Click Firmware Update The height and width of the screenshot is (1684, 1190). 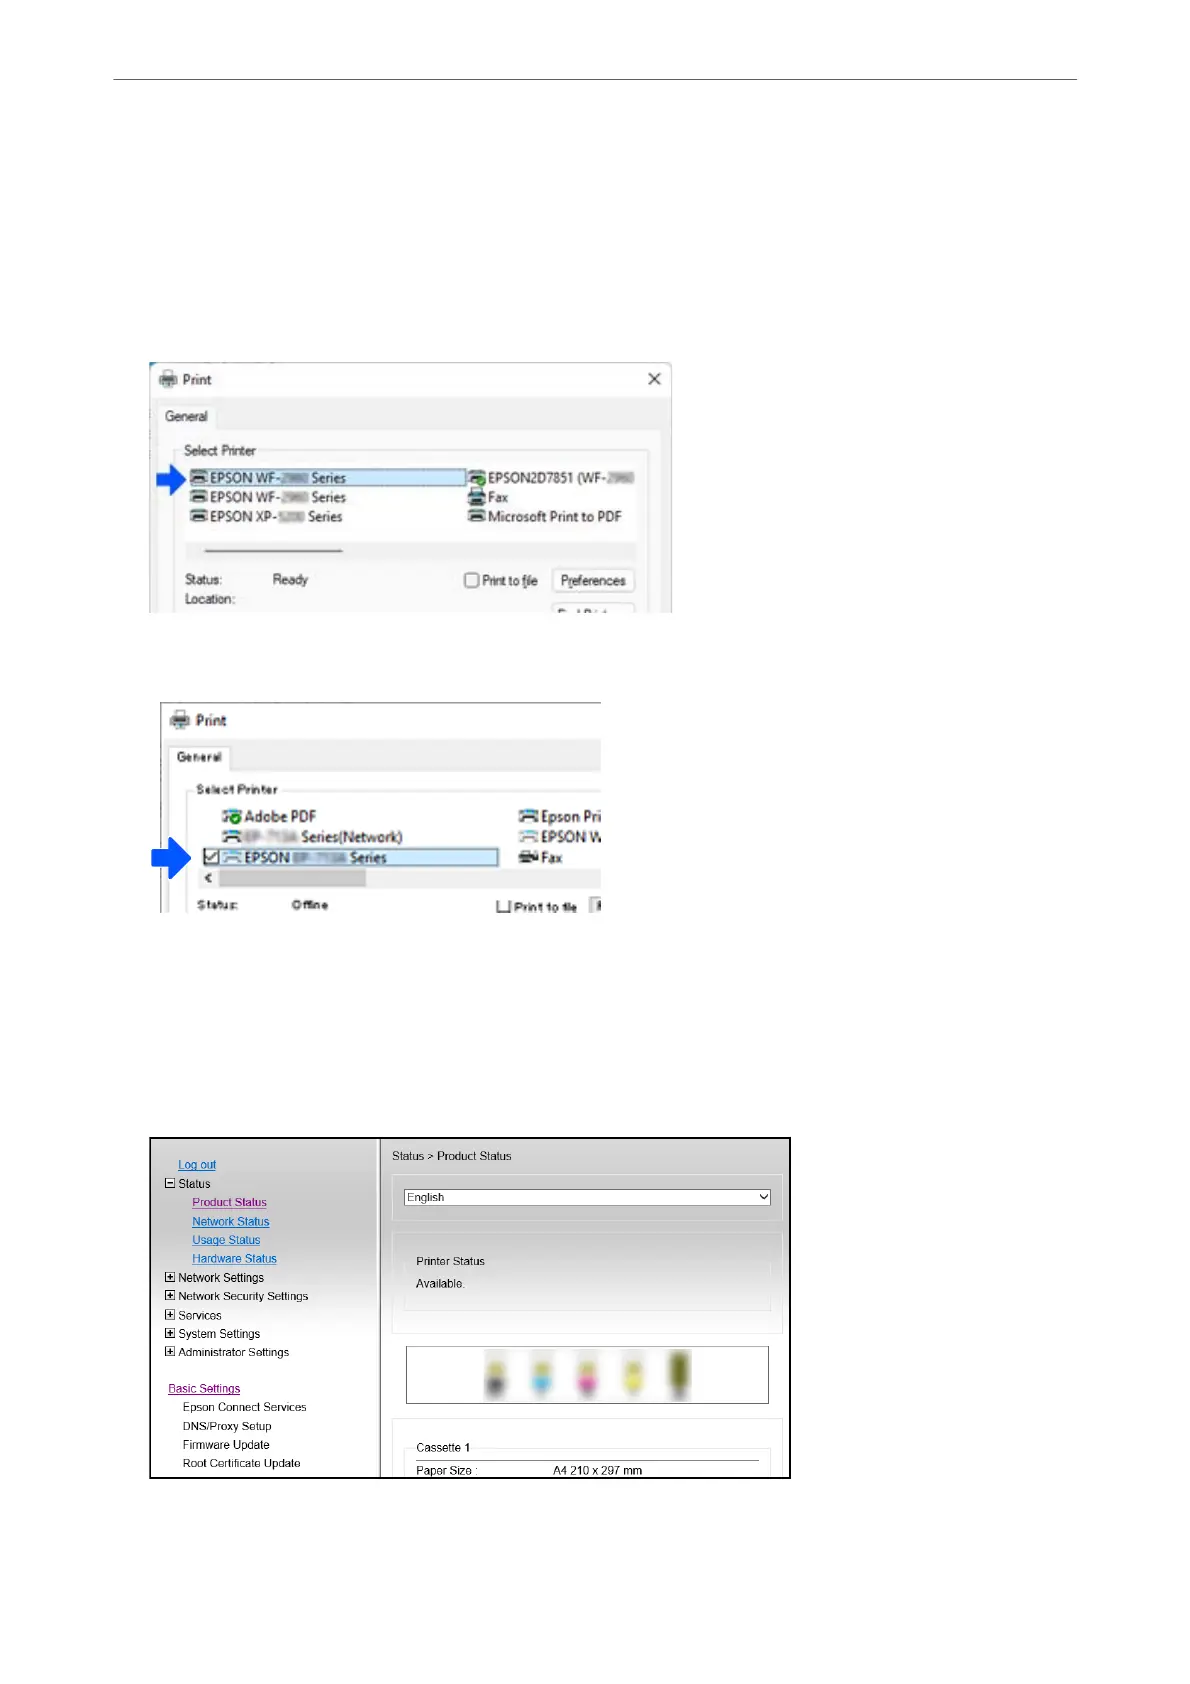click(226, 1445)
